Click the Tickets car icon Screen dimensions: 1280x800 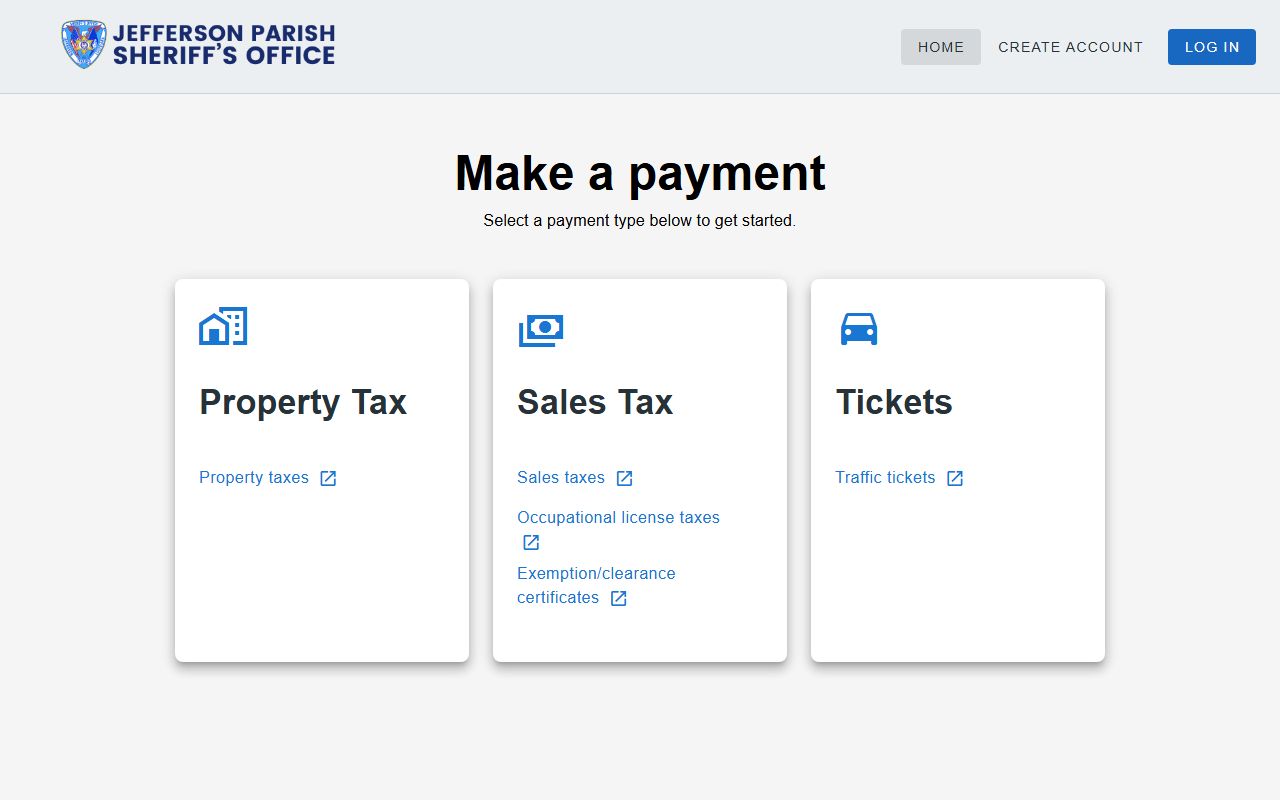pyautogui.click(x=859, y=329)
